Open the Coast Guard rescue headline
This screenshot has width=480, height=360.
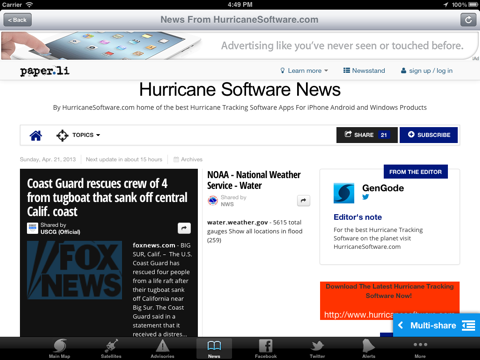[107, 197]
